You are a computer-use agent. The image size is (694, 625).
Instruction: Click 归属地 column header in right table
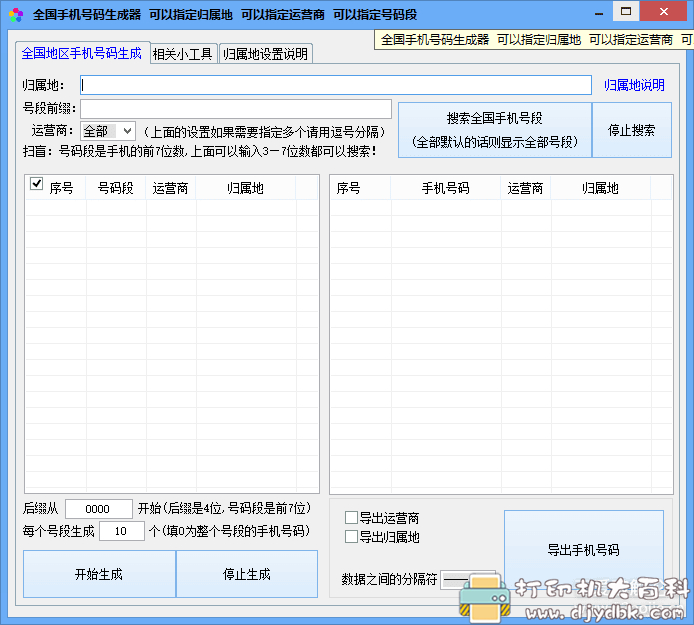(601, 188)
